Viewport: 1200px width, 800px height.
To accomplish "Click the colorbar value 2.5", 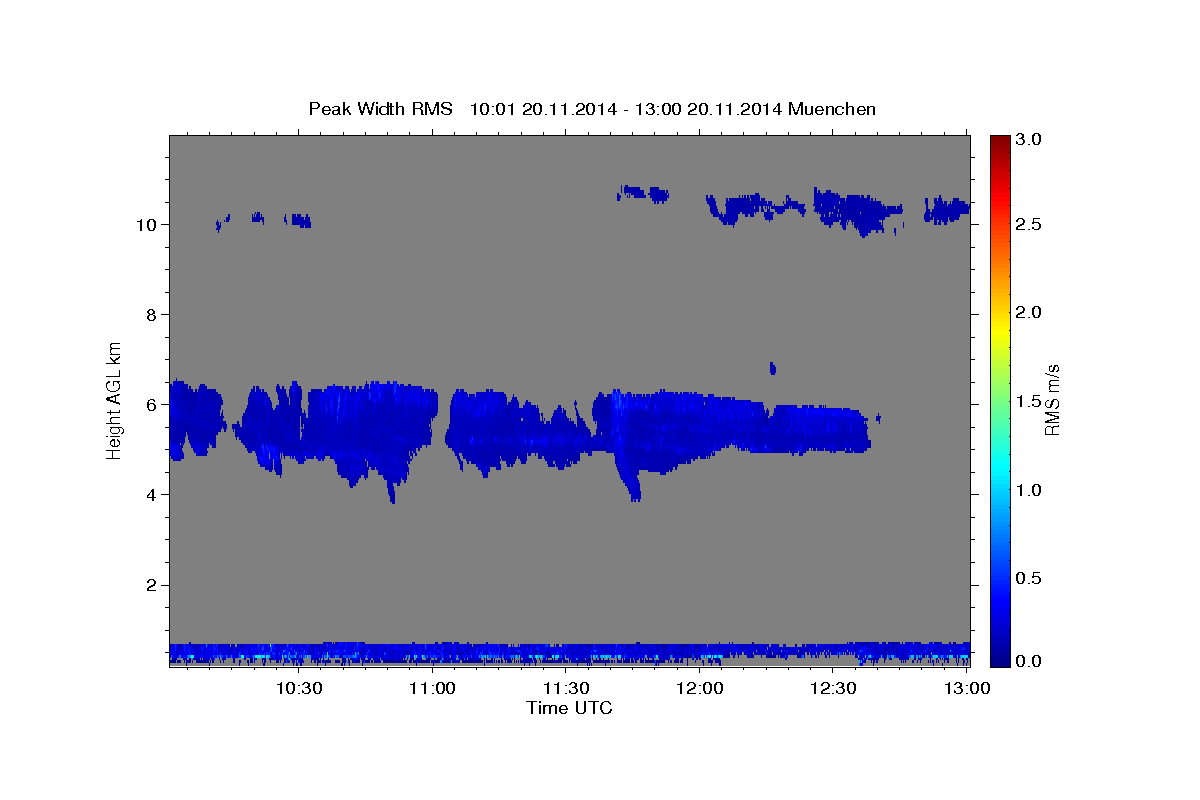I will pos(1030,225).
